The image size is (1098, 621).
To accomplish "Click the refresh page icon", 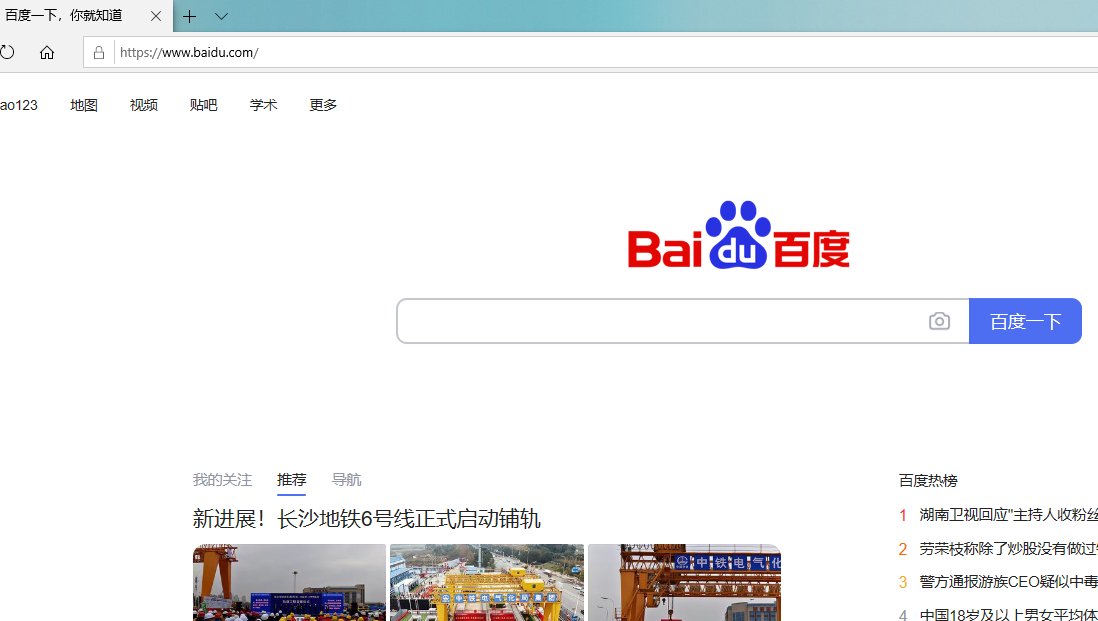I will 7,53.
